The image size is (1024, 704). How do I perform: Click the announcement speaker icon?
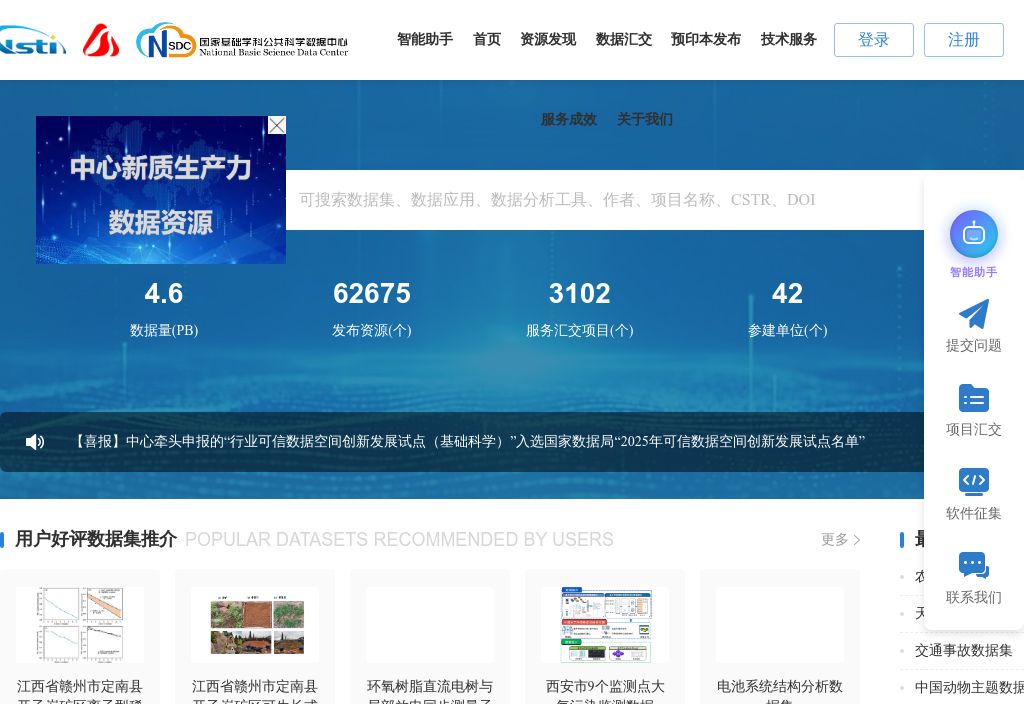[35, 442]
